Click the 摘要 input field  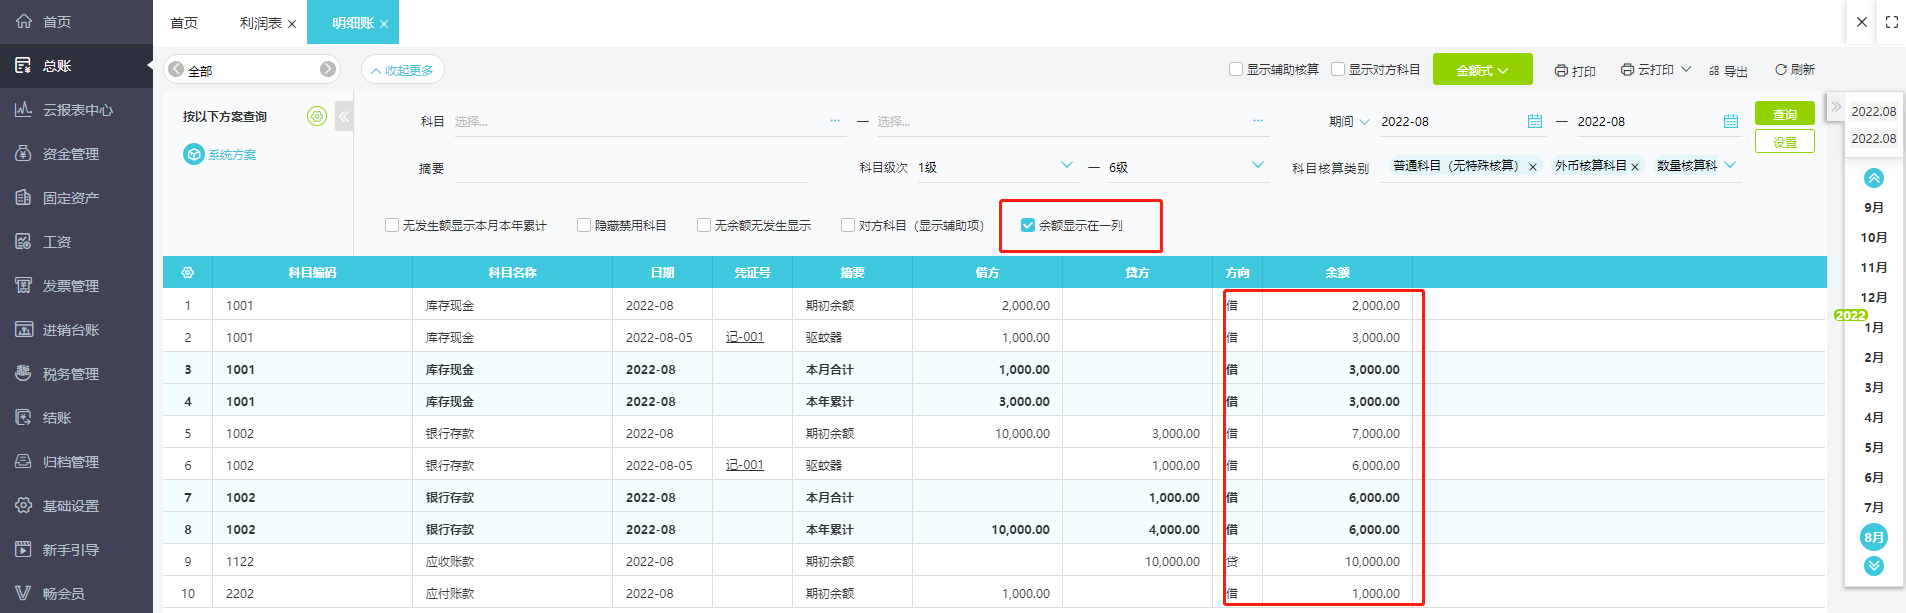click(630, 169)
